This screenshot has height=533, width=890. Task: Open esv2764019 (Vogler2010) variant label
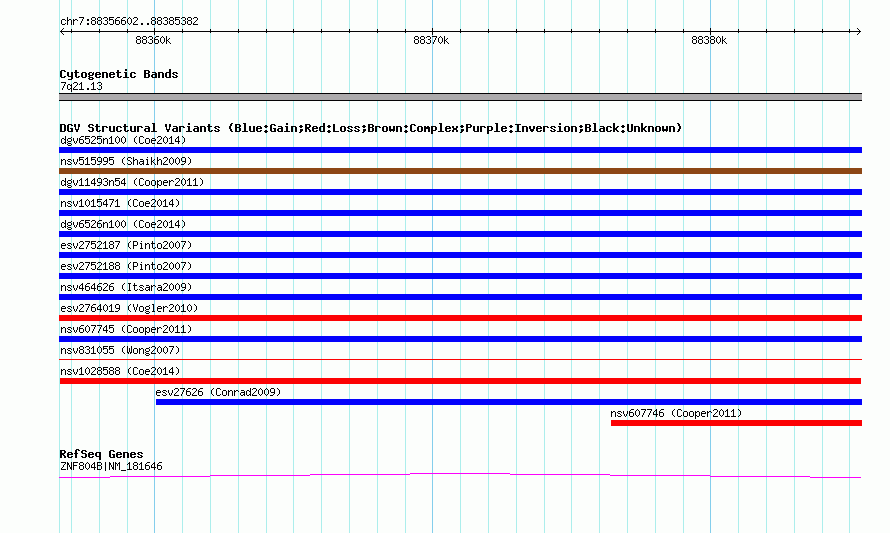(129, 308)
